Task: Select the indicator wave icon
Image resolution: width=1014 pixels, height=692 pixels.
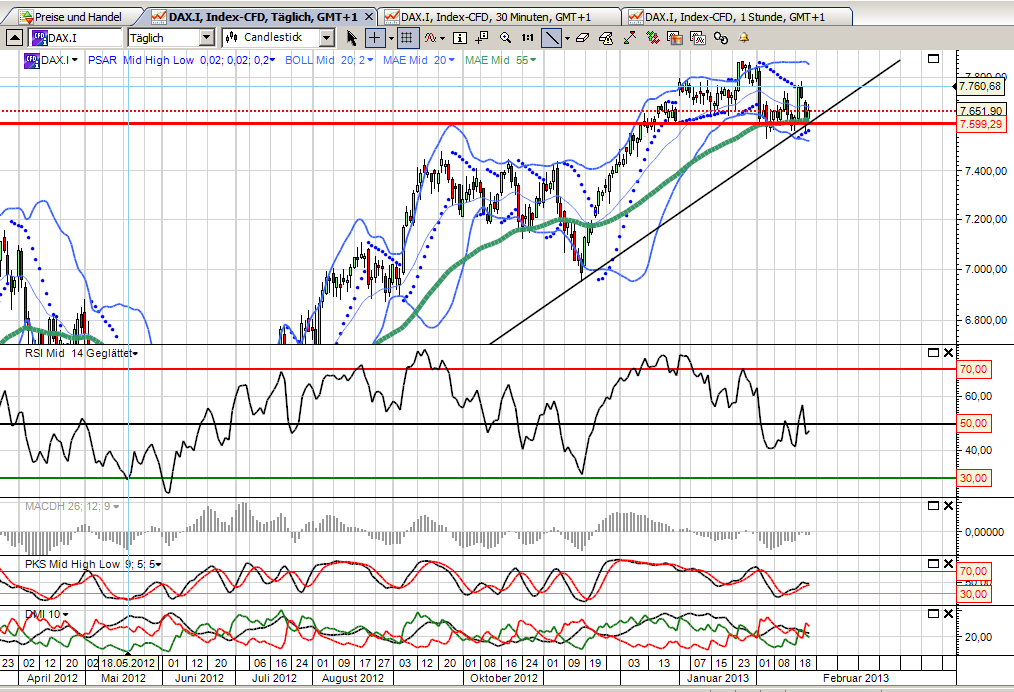Action: coord(430,38)
